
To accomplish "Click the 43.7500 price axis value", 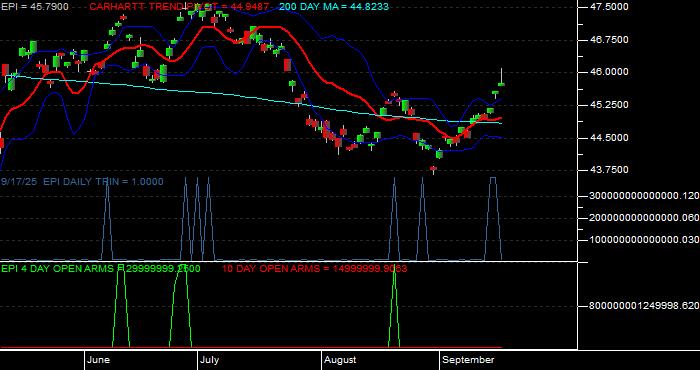I will (609, 170).
